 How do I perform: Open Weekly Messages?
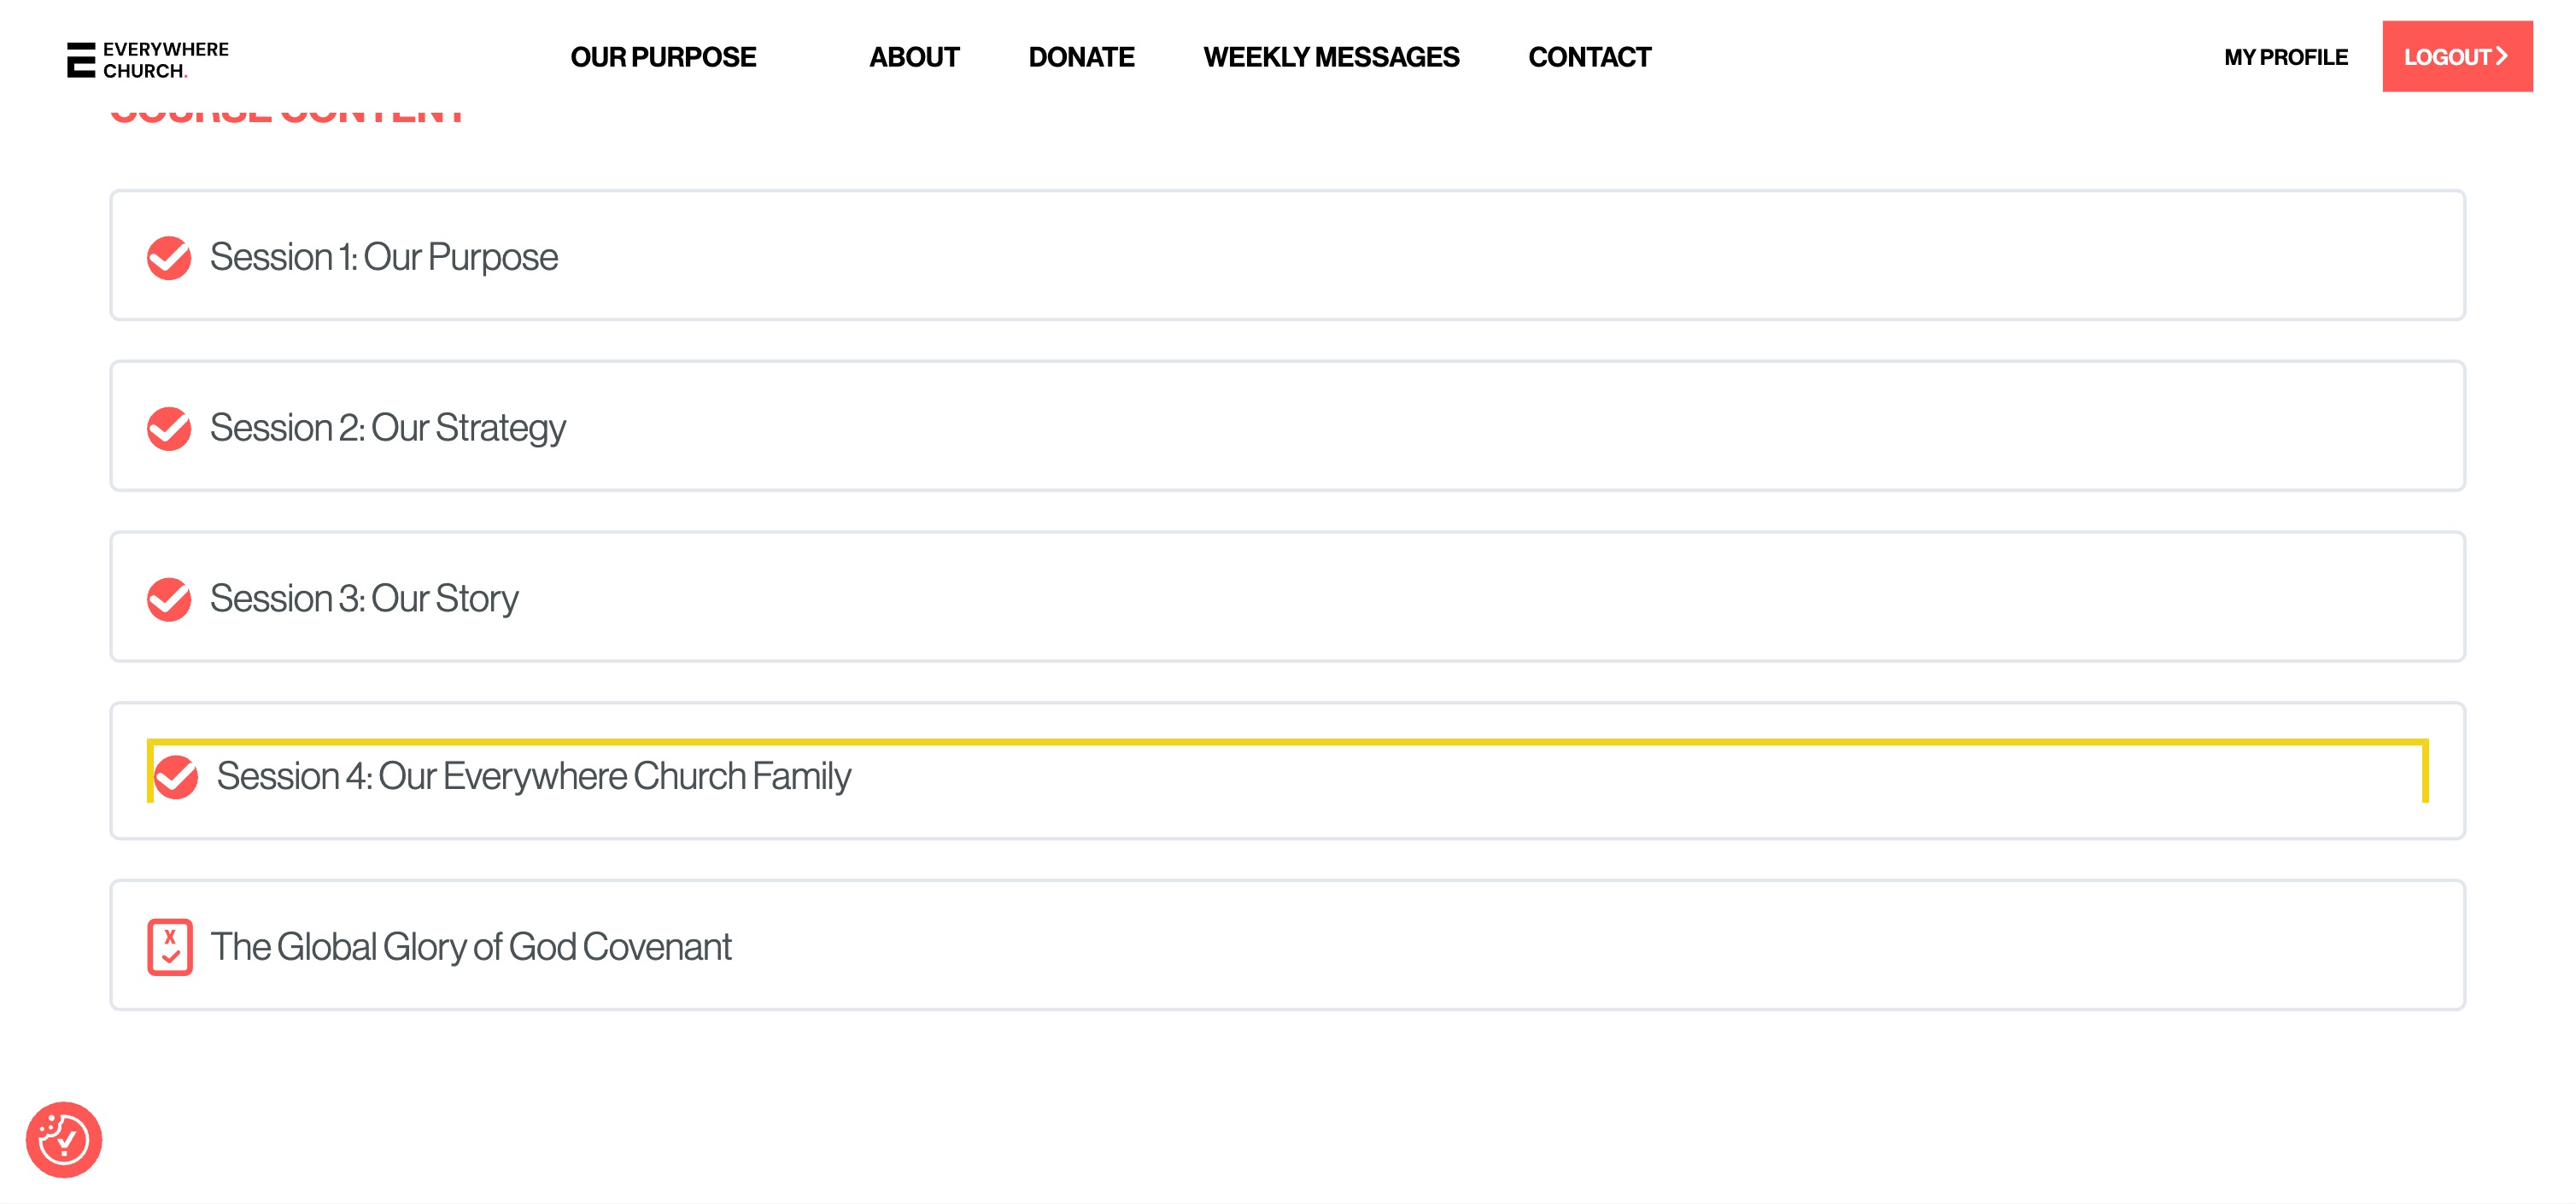1331,57
